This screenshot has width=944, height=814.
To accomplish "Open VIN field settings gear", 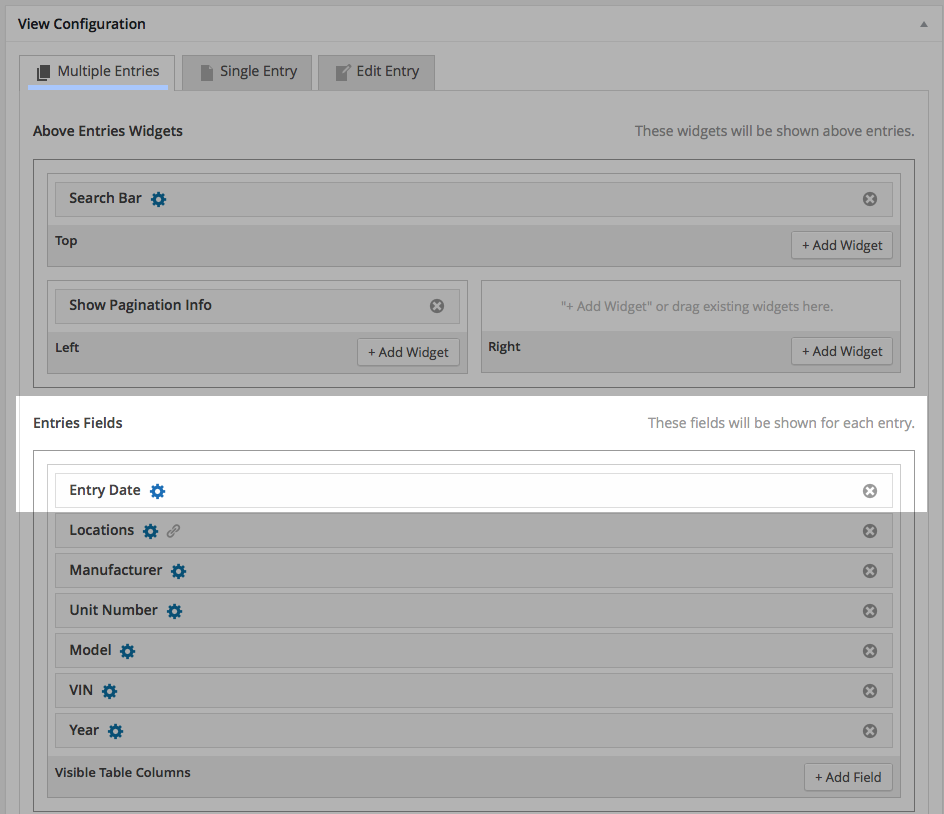I will pos(109,691).
